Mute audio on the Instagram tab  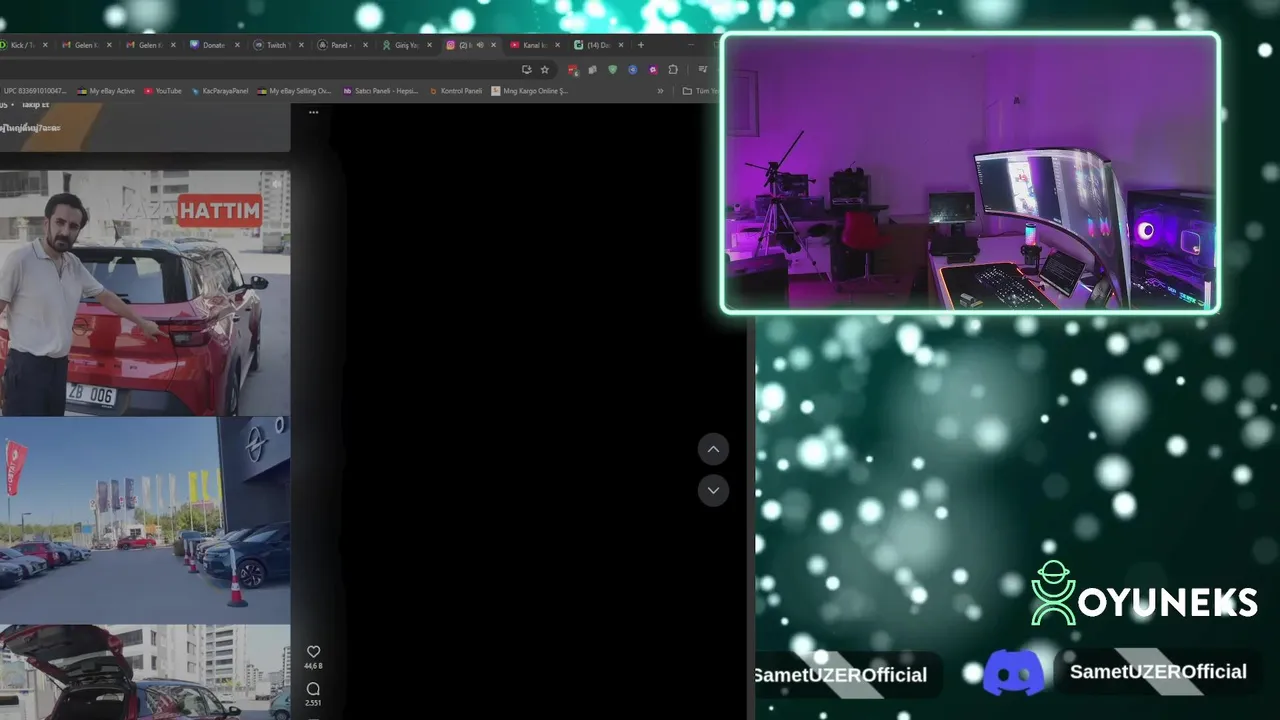click(480, 45)
